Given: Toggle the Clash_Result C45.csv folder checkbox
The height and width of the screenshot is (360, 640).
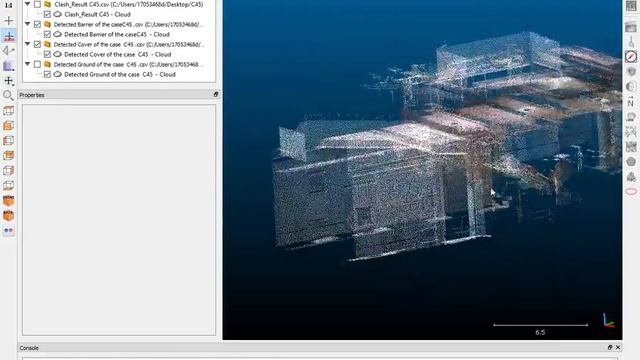Looking at the screenshot, I should (37, 4).
